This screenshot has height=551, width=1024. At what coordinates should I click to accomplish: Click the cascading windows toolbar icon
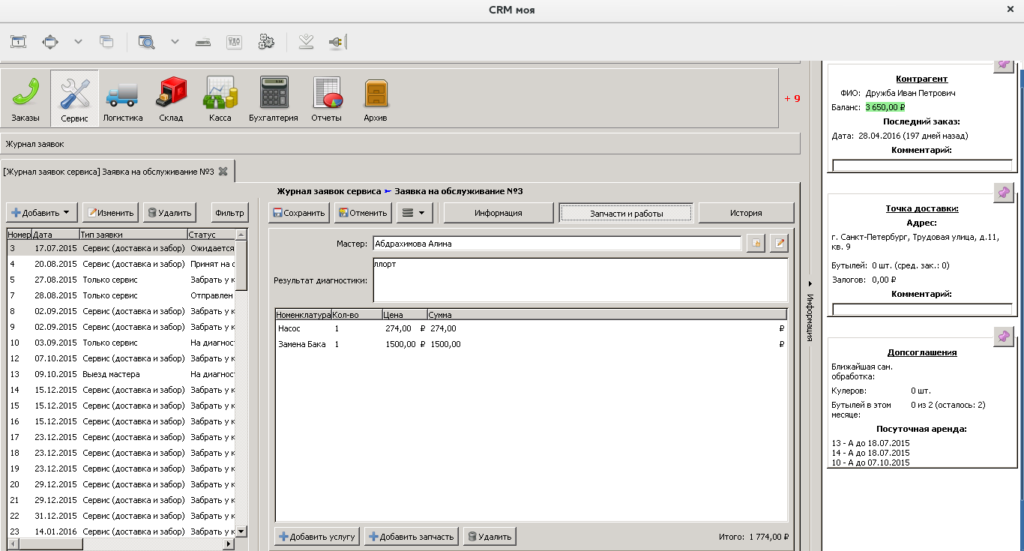[106, 42]
